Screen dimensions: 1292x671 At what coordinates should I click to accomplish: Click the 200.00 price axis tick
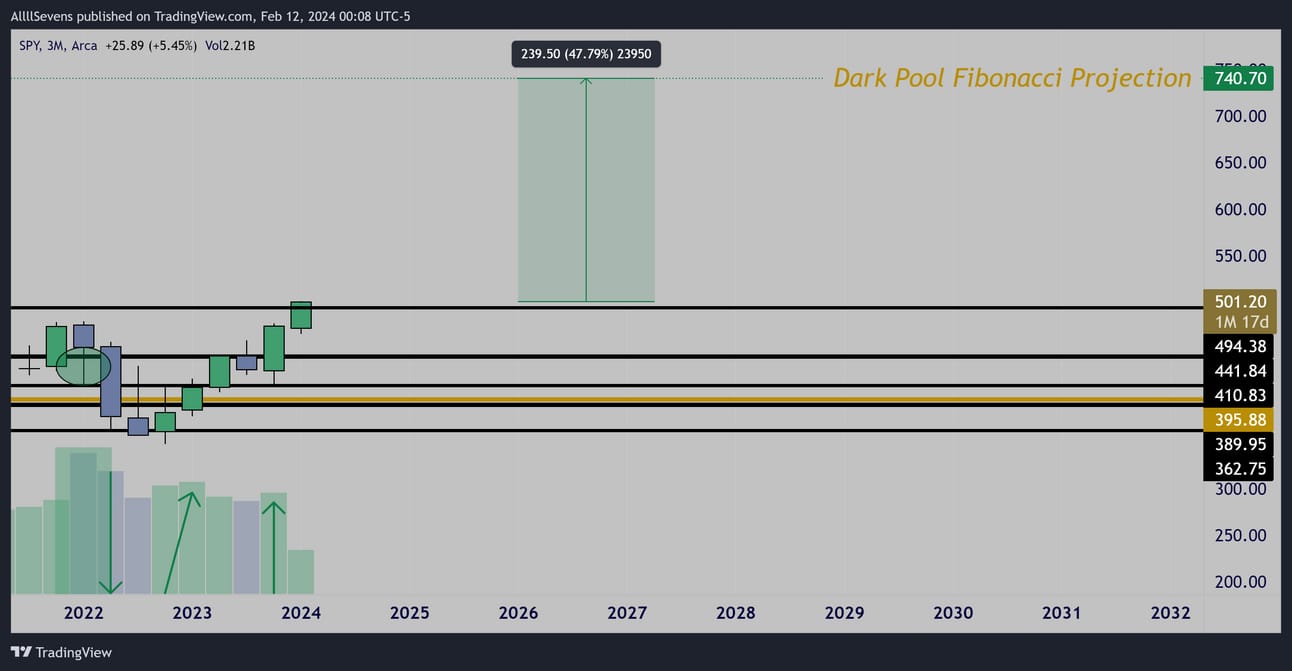point(1240,582)
